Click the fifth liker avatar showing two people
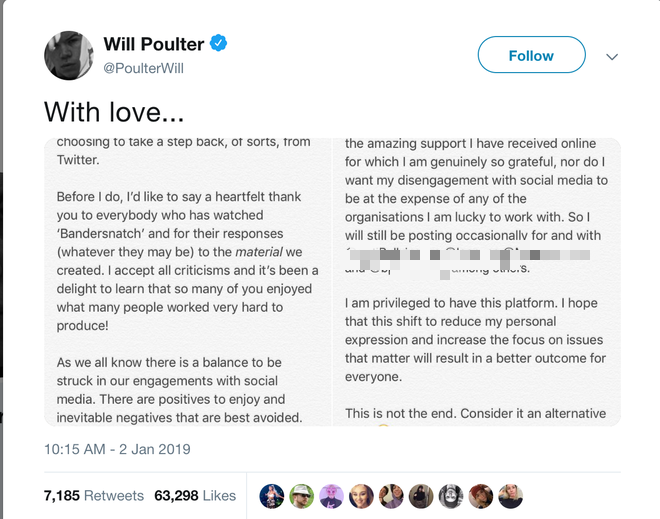660x519 pixels. pos(391,496)
